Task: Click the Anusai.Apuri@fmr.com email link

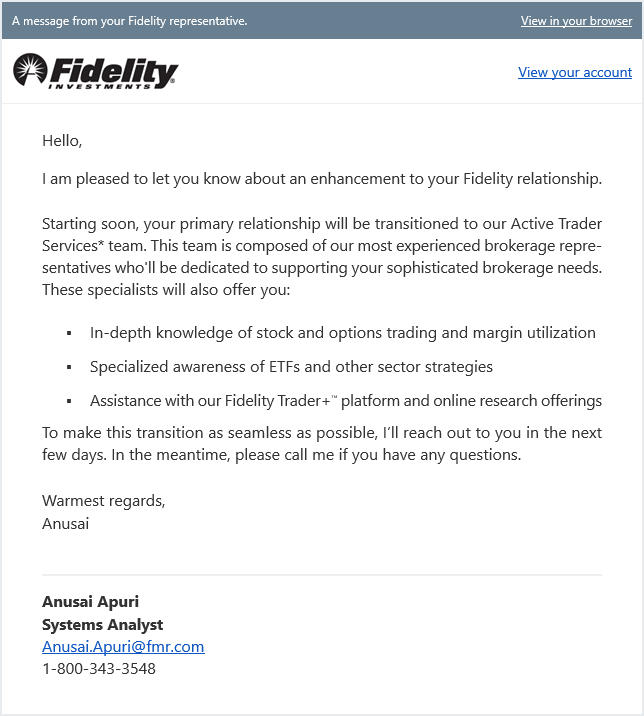Action: point(123,647)
